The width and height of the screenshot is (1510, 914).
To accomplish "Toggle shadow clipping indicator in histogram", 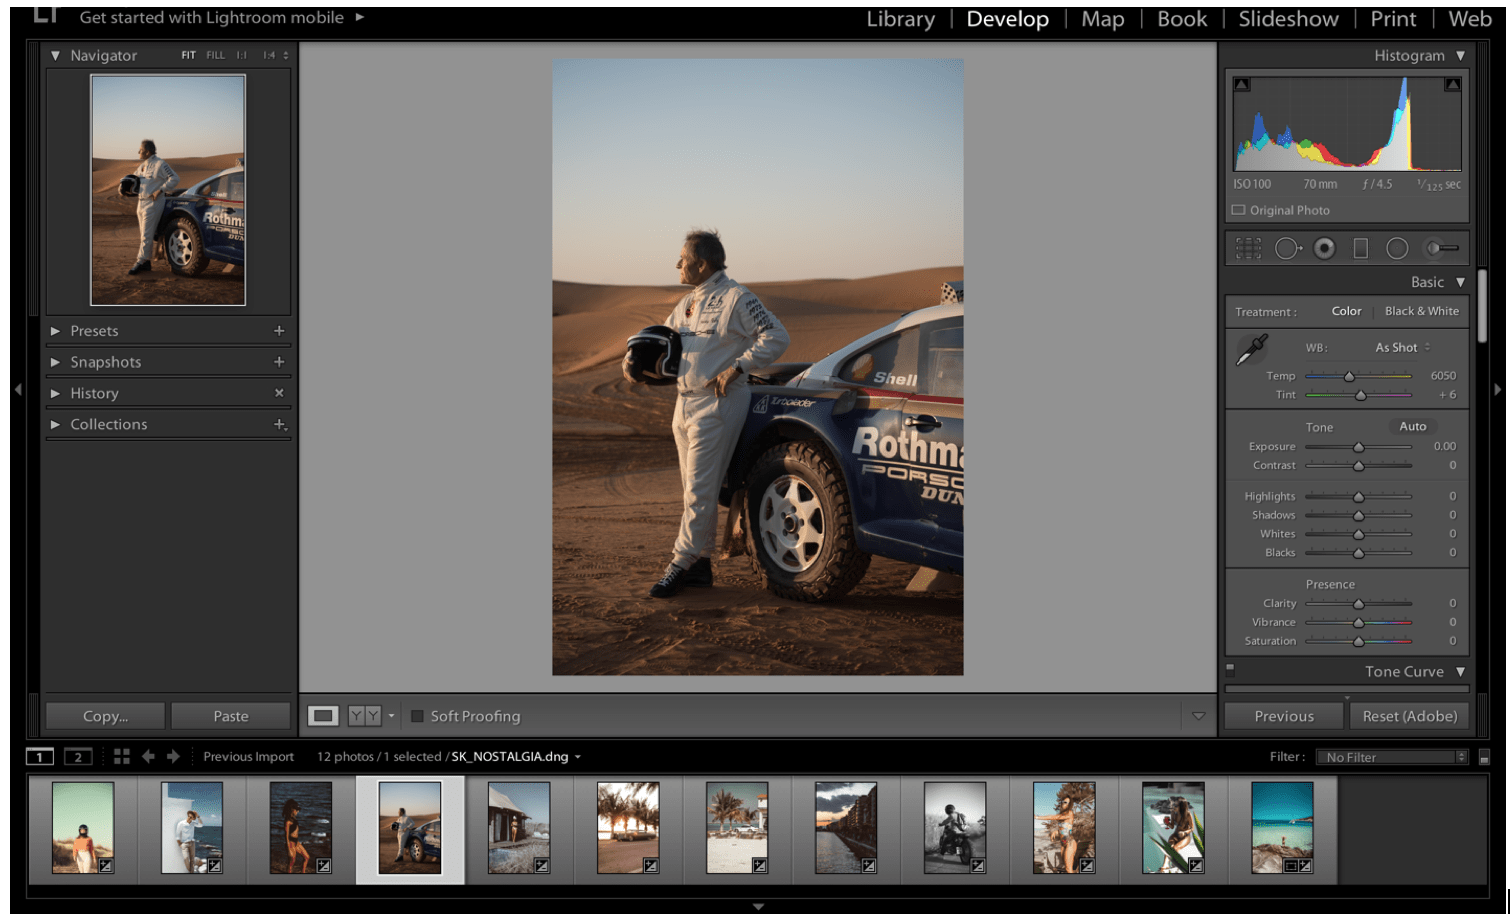I will click(1241, 85).
